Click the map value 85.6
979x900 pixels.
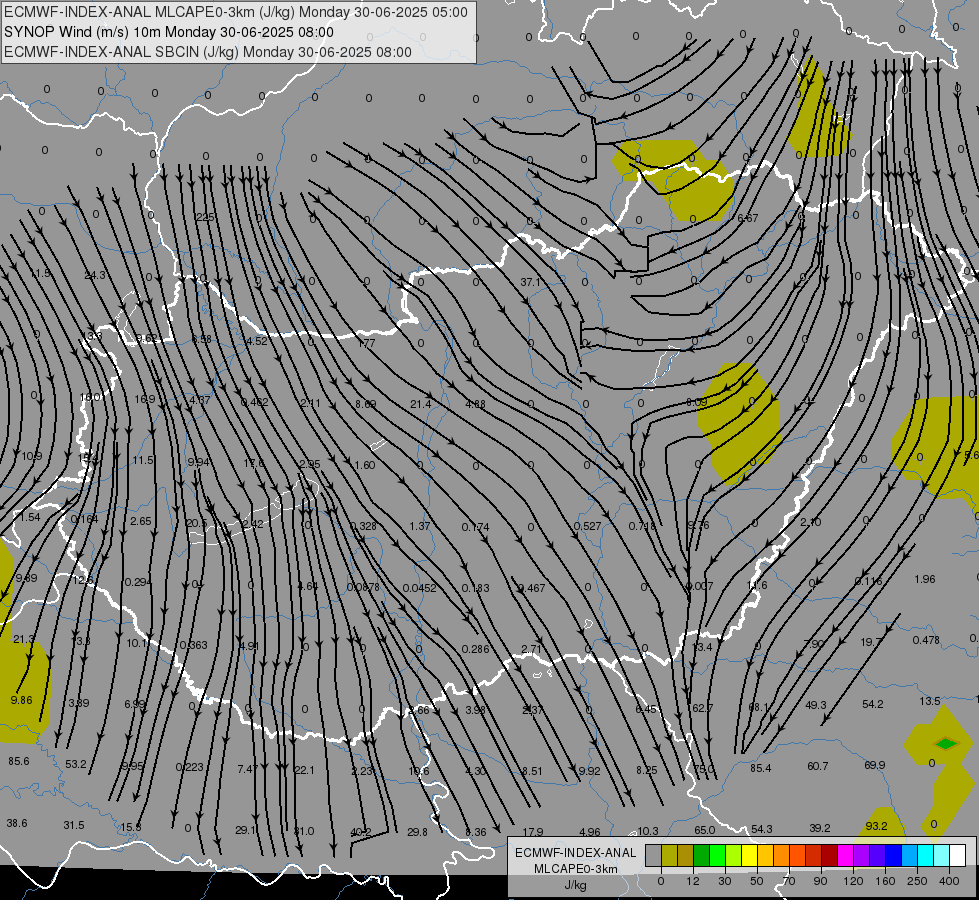click(x=19, y=761)
